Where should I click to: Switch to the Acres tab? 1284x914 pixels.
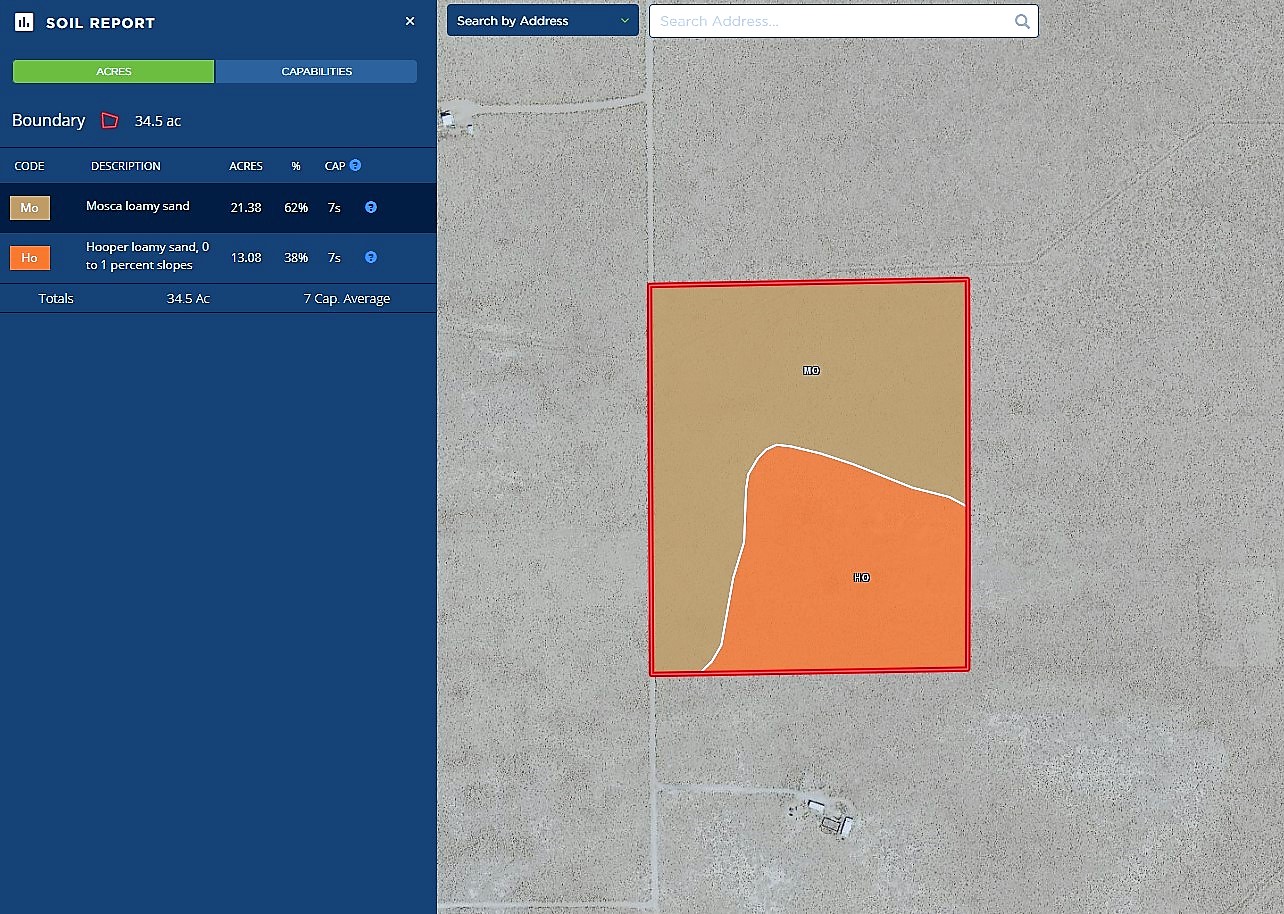click(x=114, y=72)
